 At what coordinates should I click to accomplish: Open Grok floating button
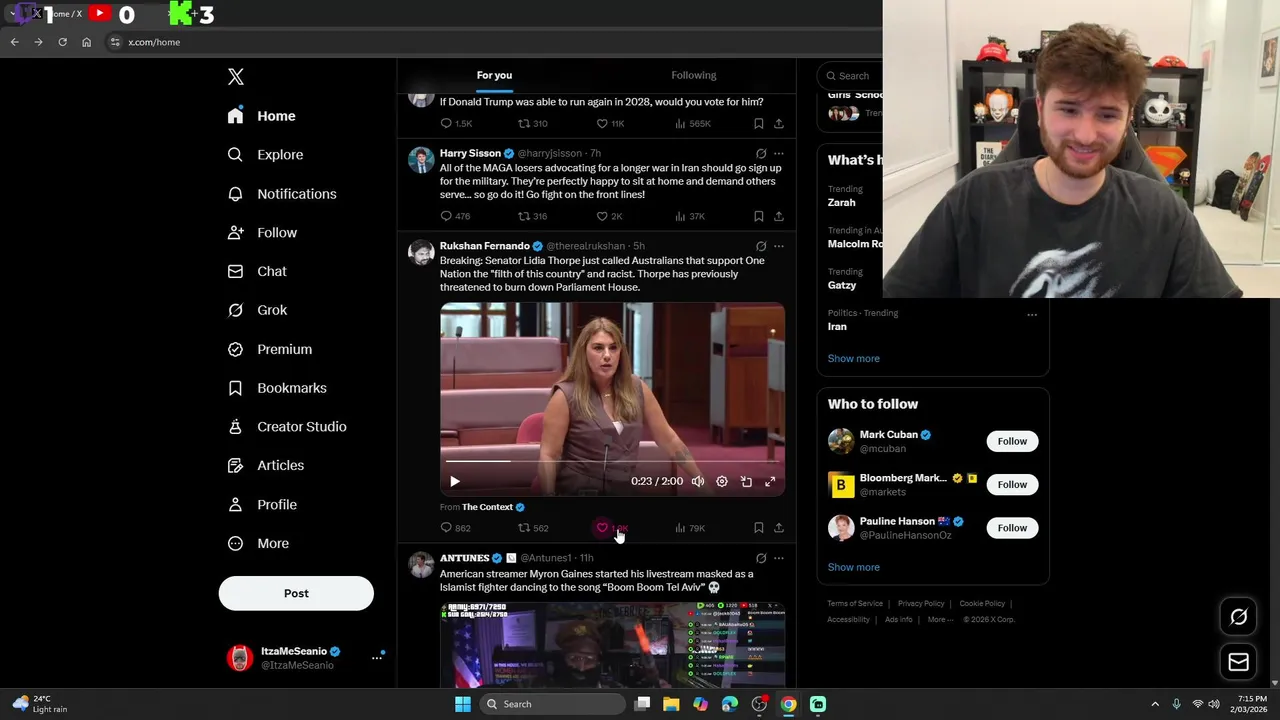click(1238, 617)
